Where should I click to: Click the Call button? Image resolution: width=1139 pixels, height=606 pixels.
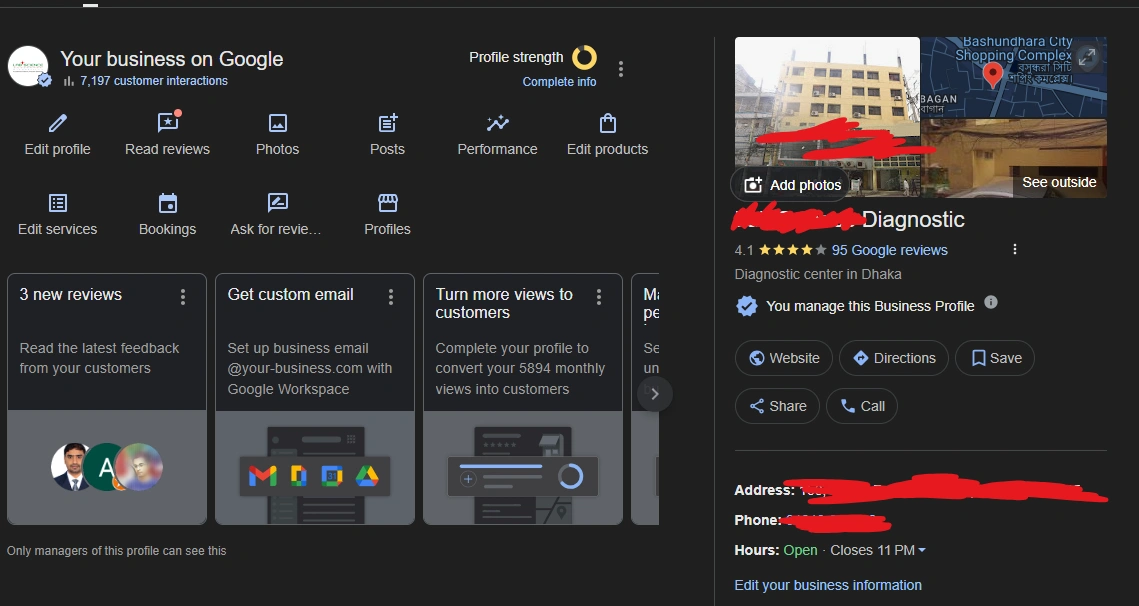pos(862,406)
